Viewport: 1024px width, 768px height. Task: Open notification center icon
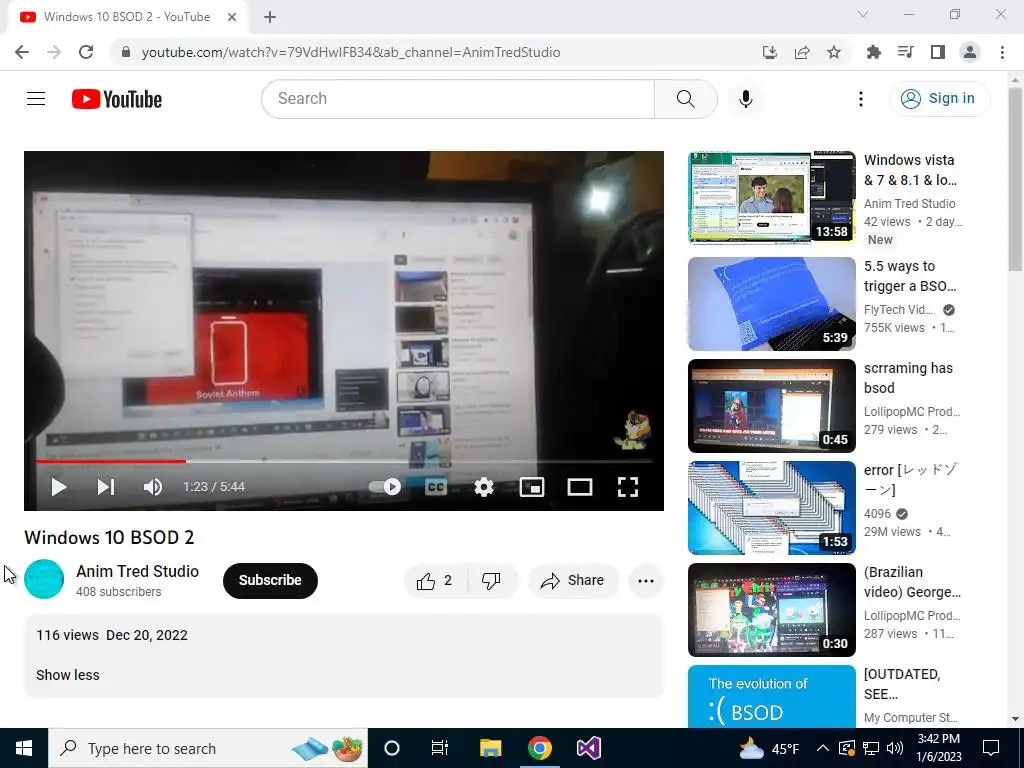coord(991,748)
